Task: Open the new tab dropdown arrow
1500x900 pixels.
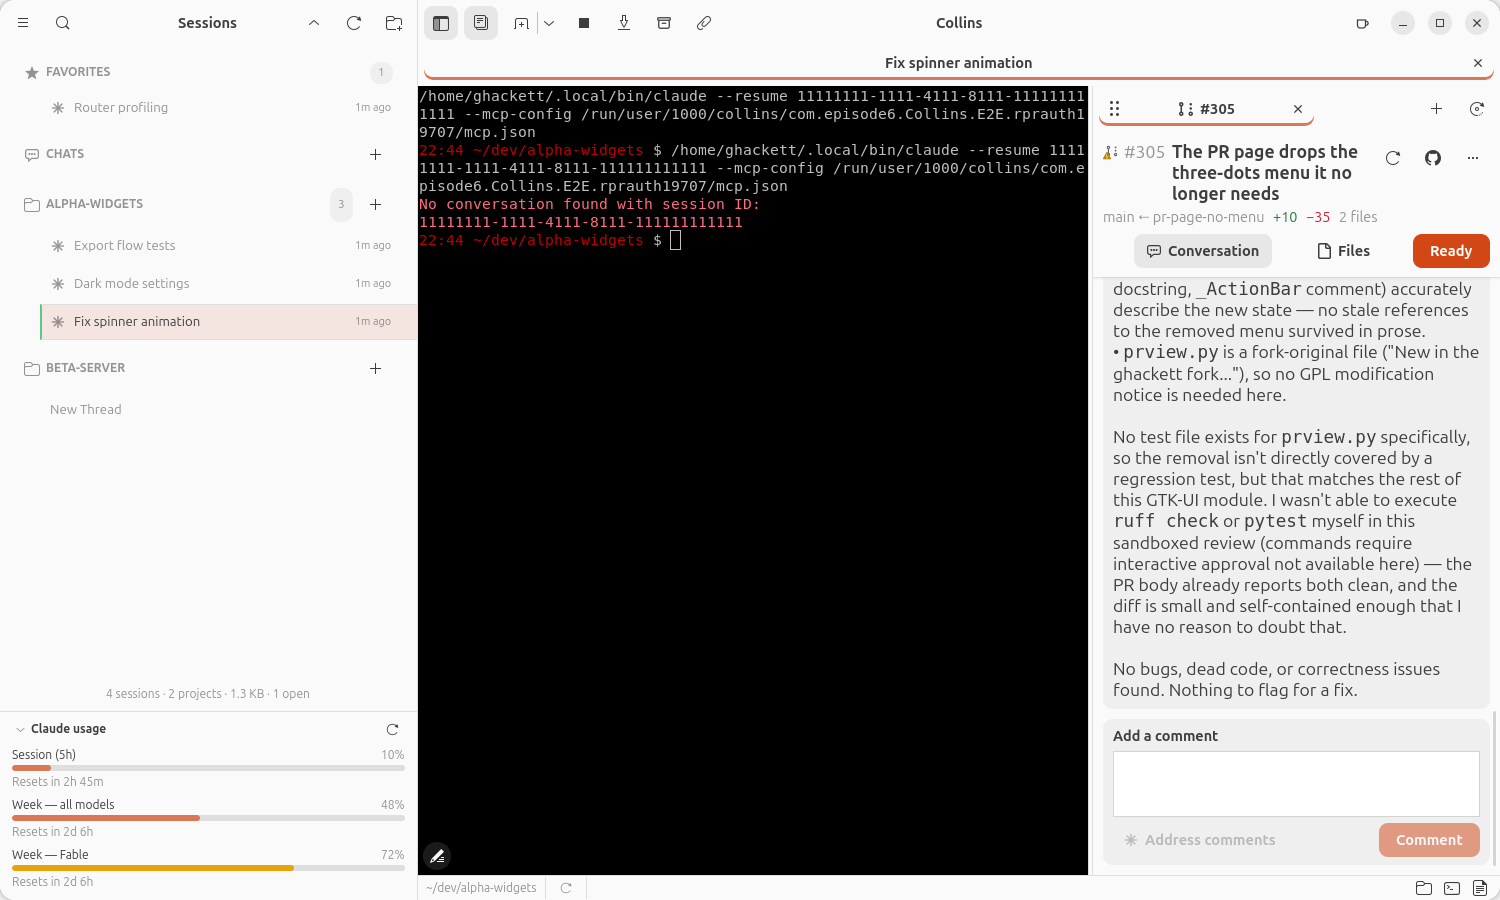Action: pyautogui.click(x=549, y=23)
